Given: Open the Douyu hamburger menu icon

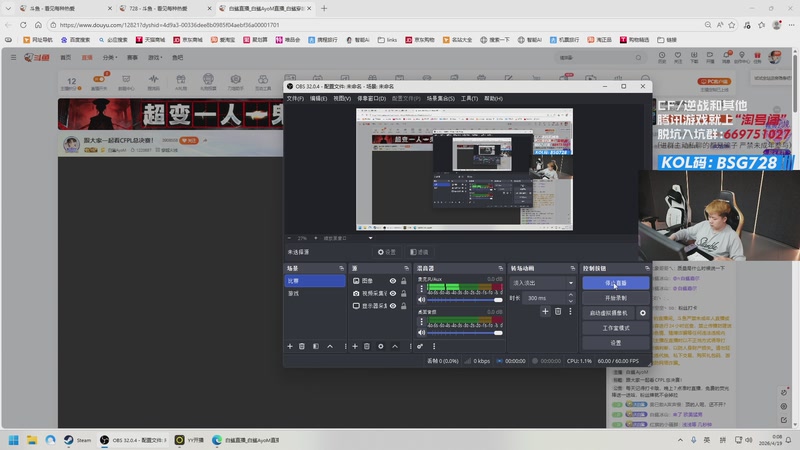Looking at the screenshot, I should [13, 58].
